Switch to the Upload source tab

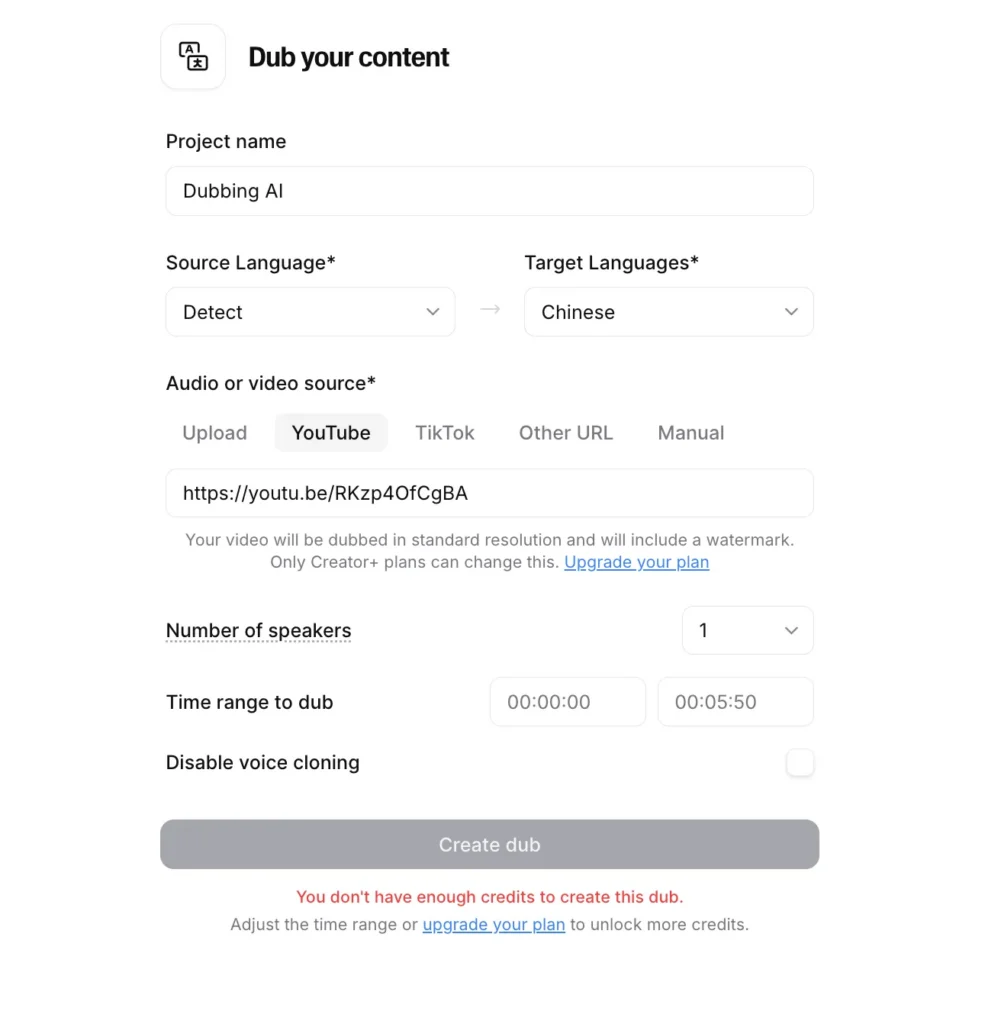tap(214, 432)
